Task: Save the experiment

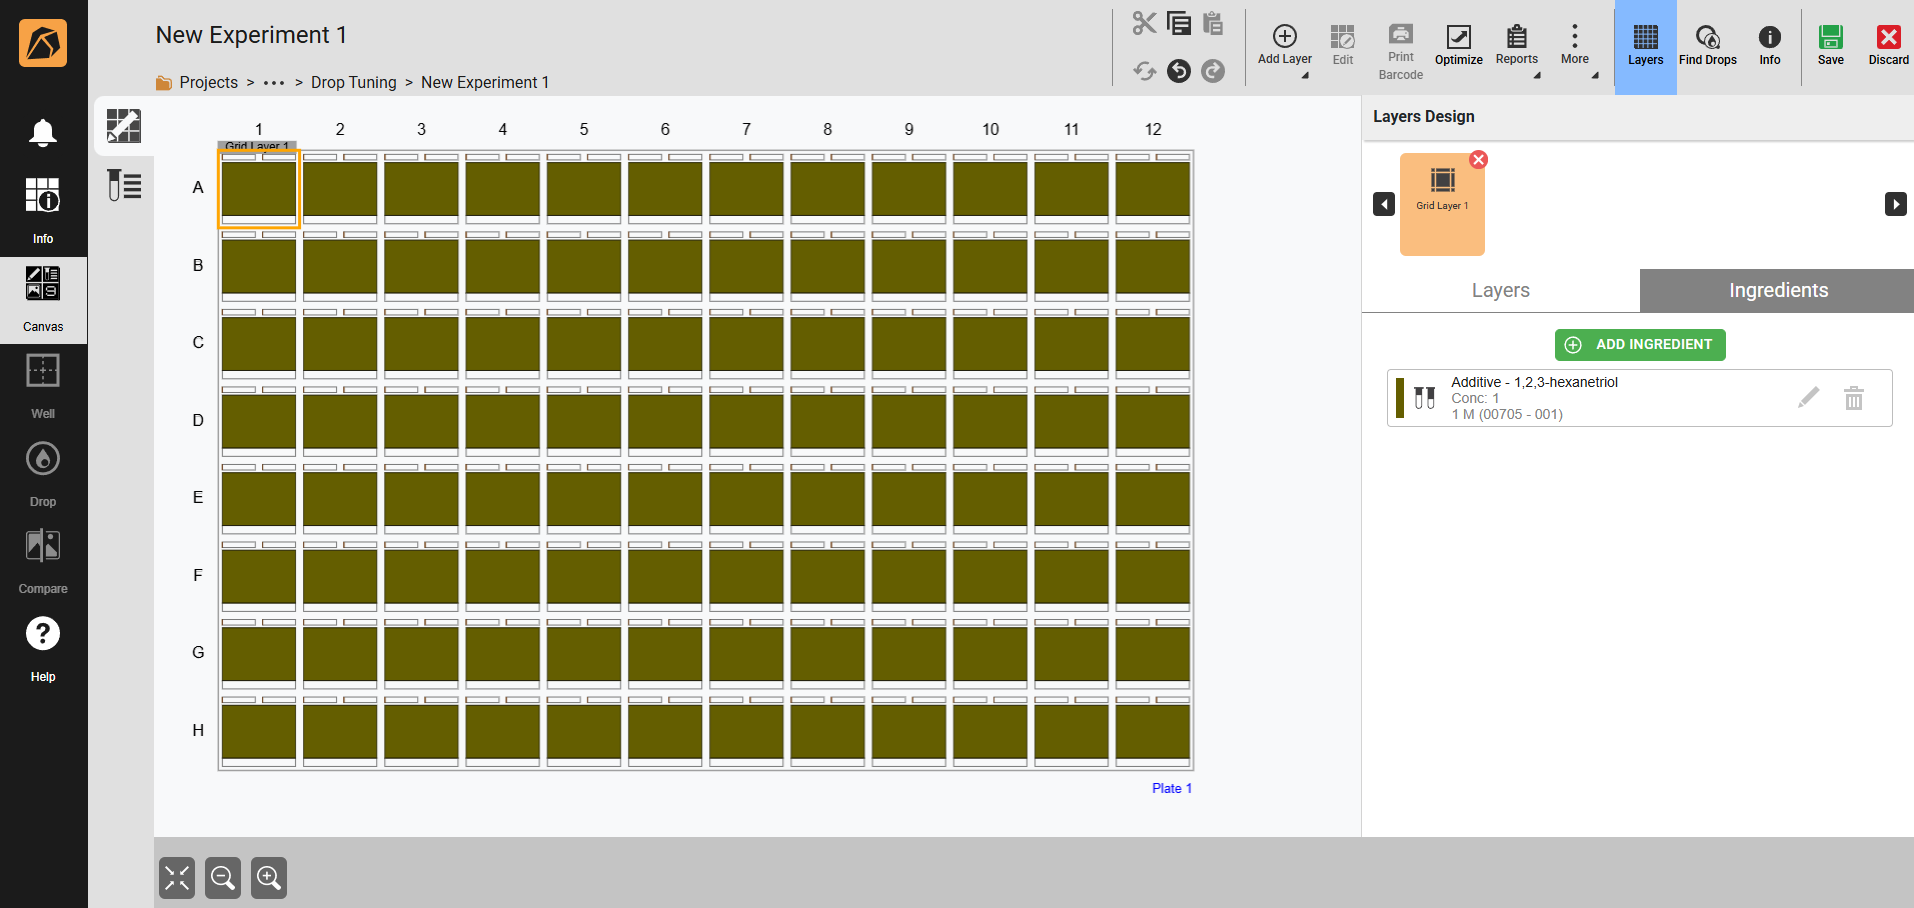Action: [x=1830, y=46]
